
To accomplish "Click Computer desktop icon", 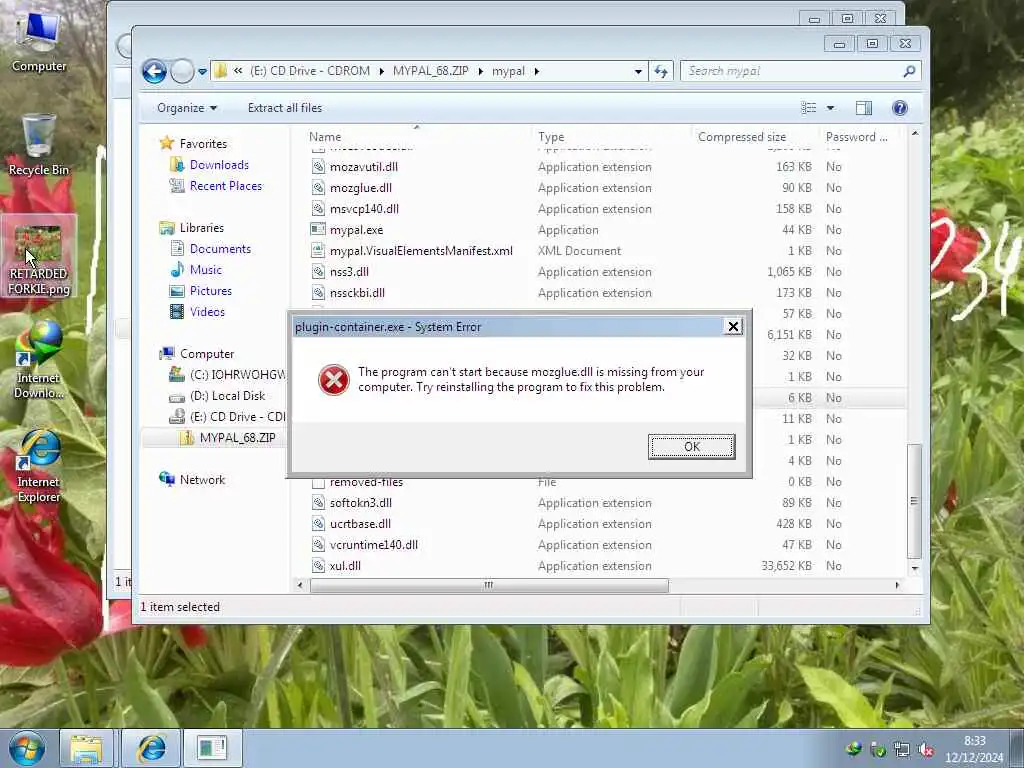I will (x=39, y=42).
